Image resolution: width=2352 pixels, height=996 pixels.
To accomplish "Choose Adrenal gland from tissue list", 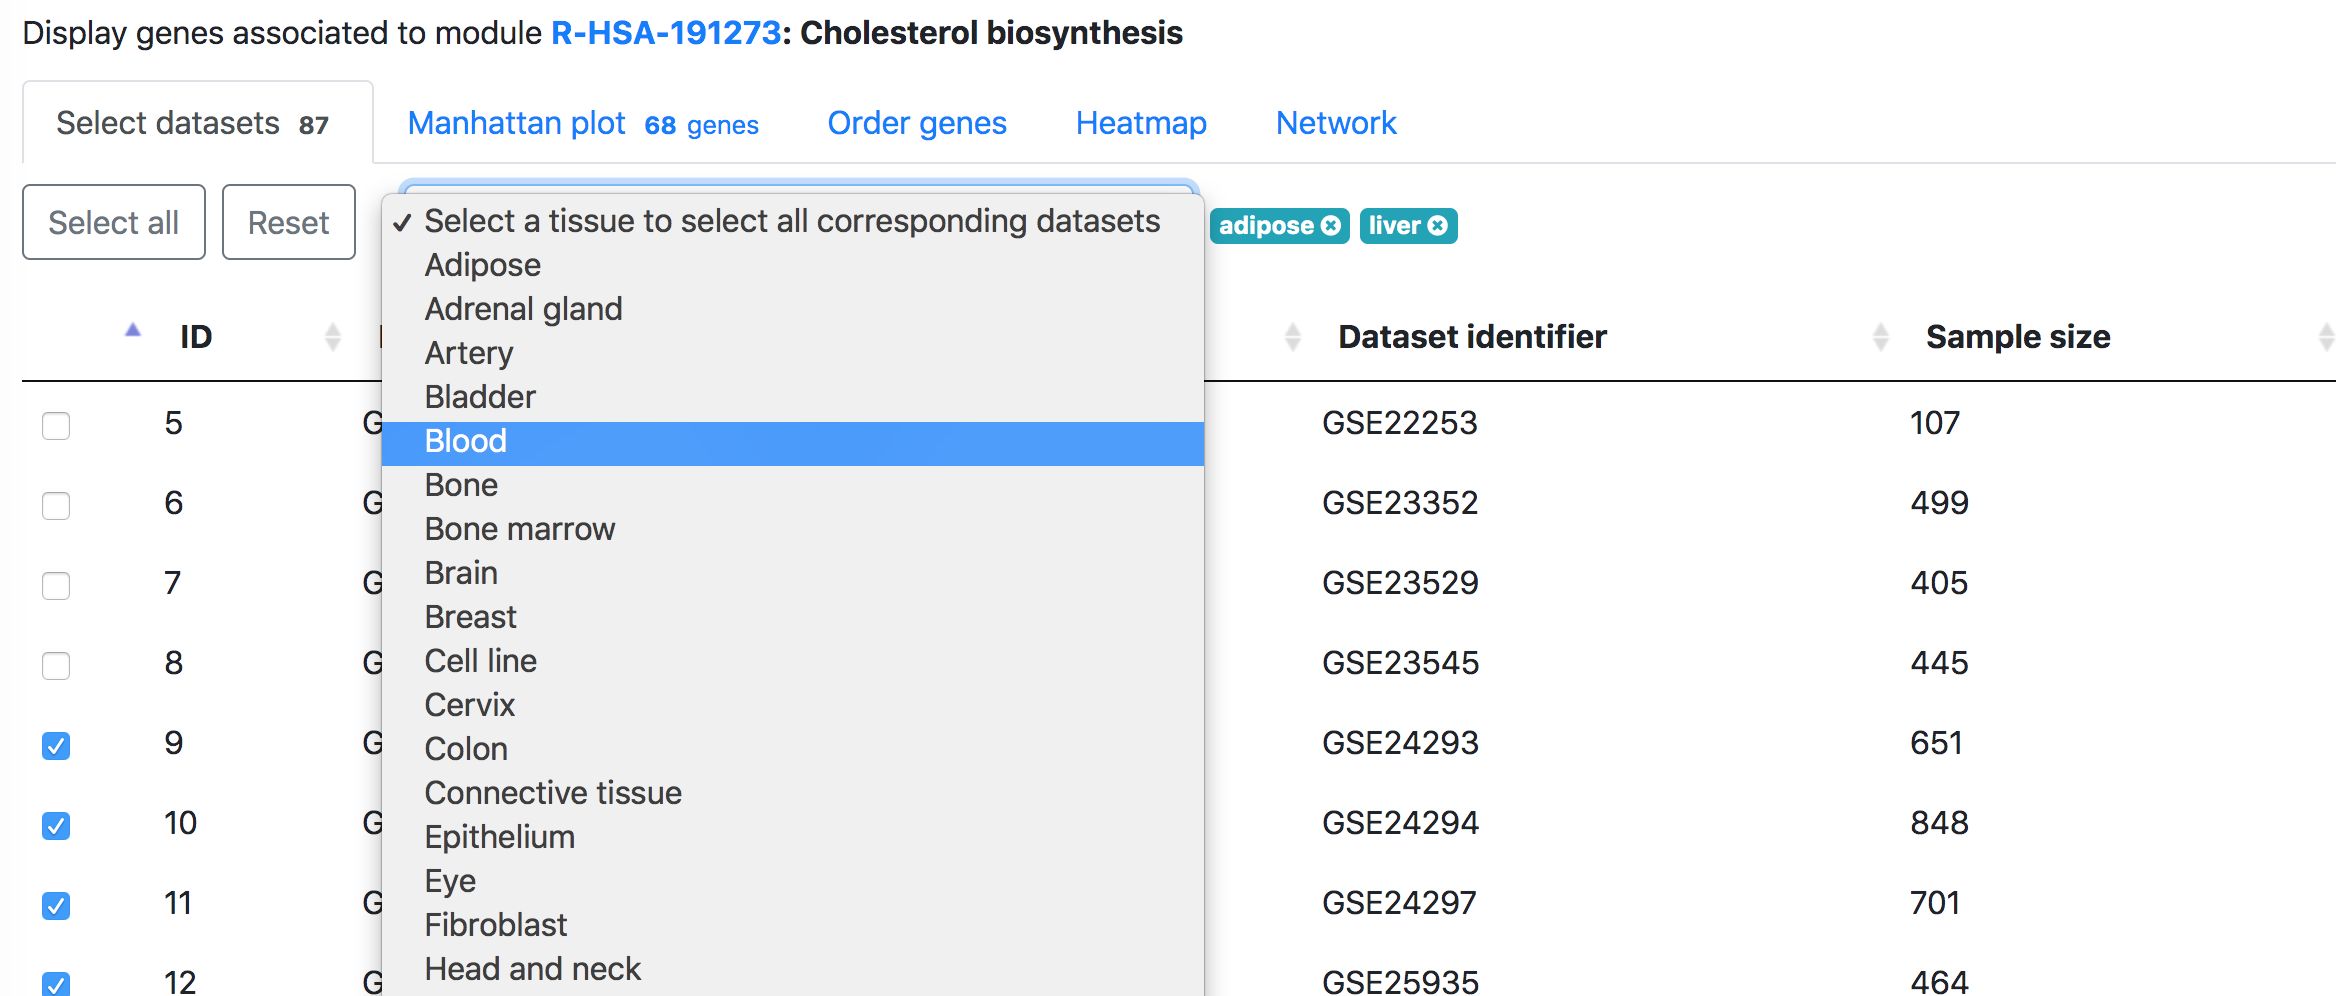I will click(793, 309).
